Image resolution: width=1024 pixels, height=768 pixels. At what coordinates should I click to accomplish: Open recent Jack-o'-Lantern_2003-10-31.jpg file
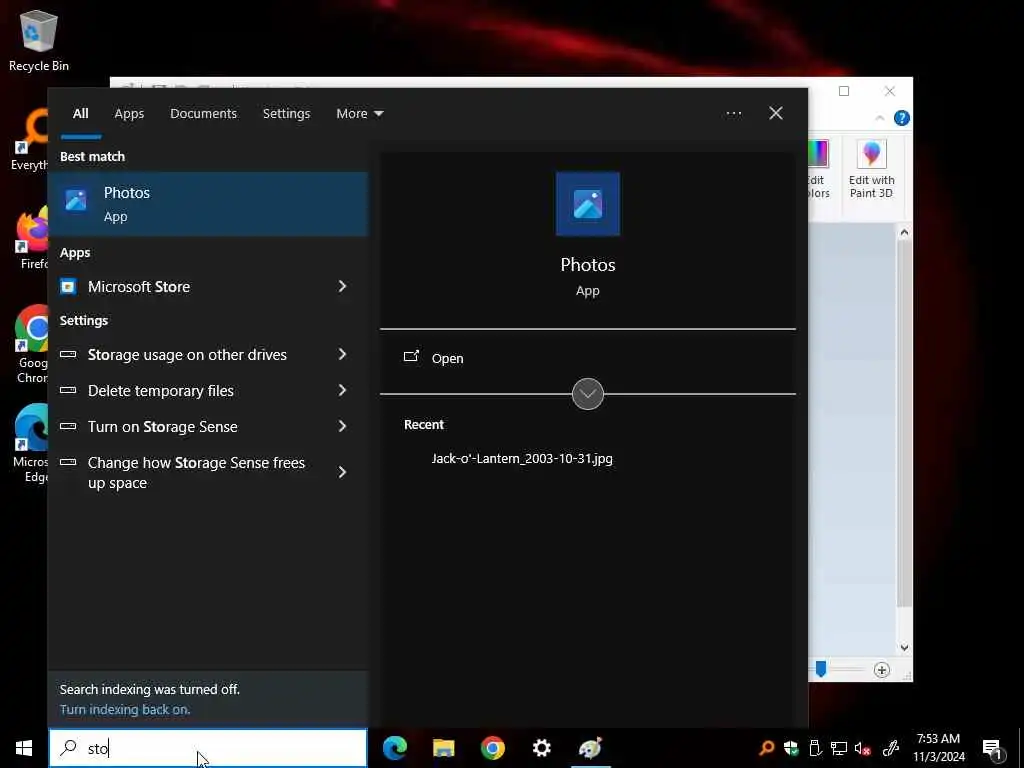(x=522, y=458)
